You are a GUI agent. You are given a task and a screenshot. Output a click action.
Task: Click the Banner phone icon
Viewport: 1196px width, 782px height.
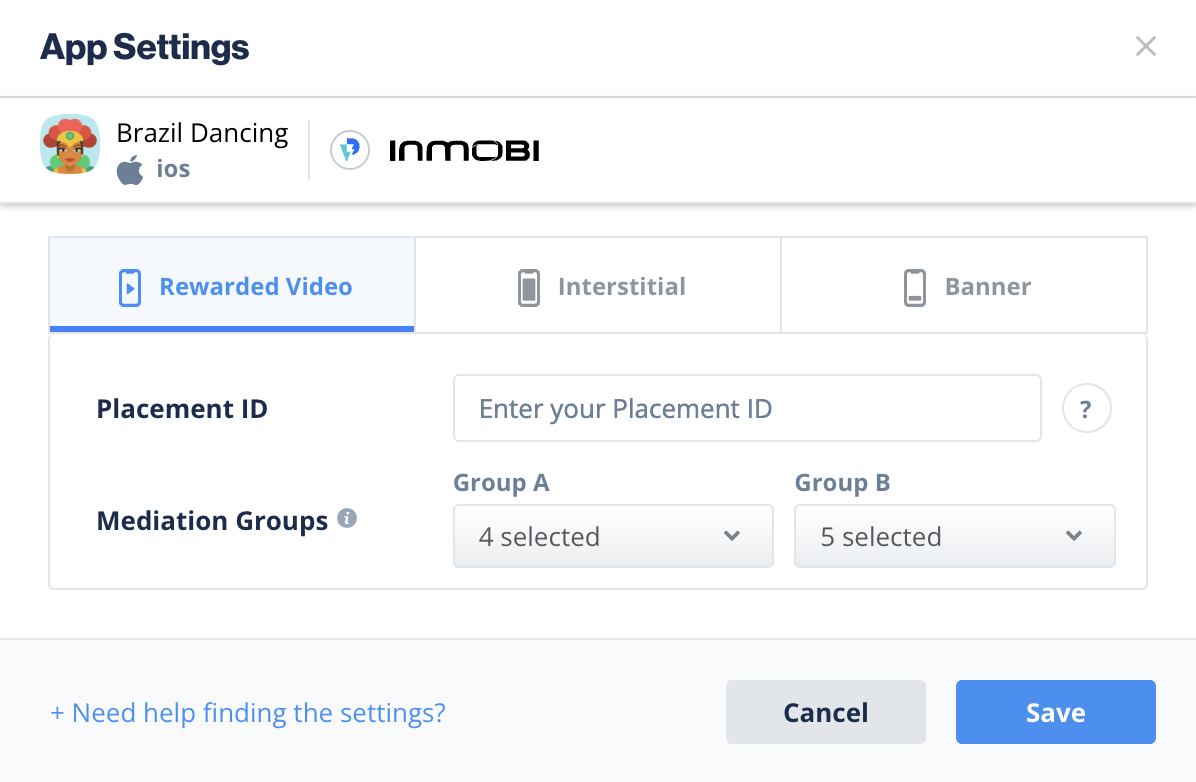coord(915,288)
